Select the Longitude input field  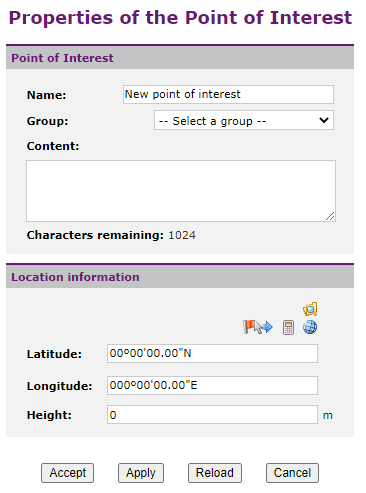[x=212, y=385]
